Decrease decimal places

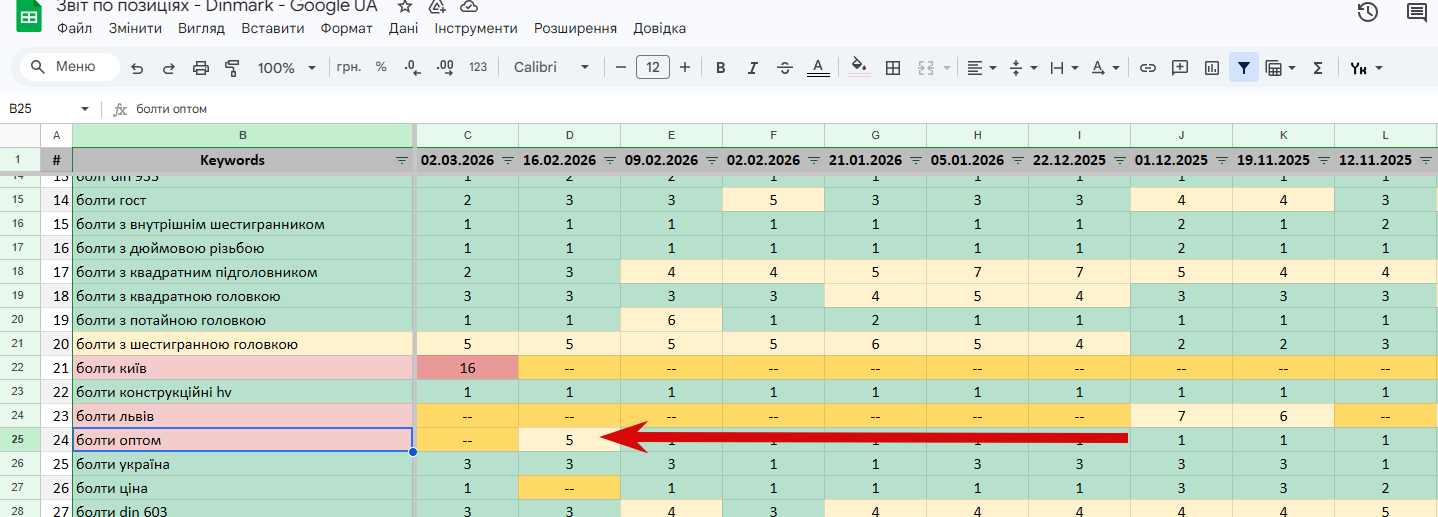(x=412, y=67)
